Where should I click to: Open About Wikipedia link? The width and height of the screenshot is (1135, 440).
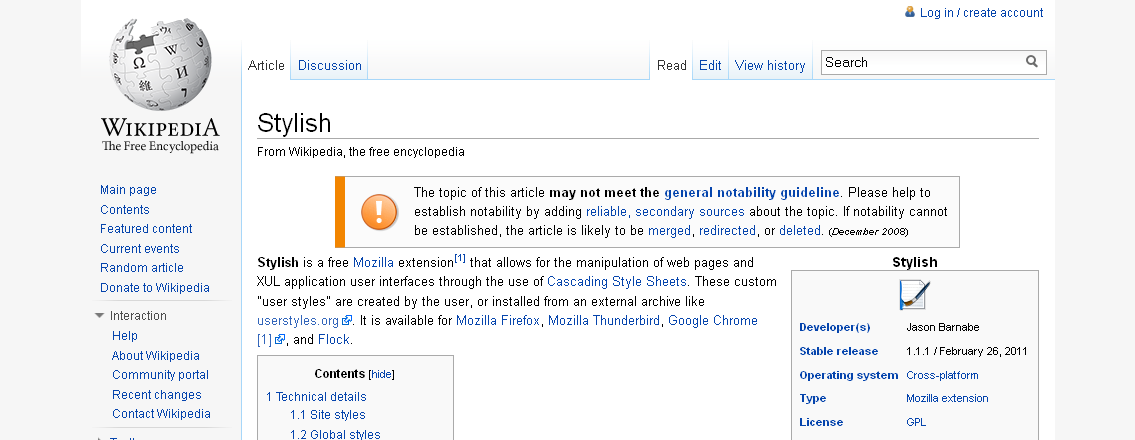click(156, 355)
